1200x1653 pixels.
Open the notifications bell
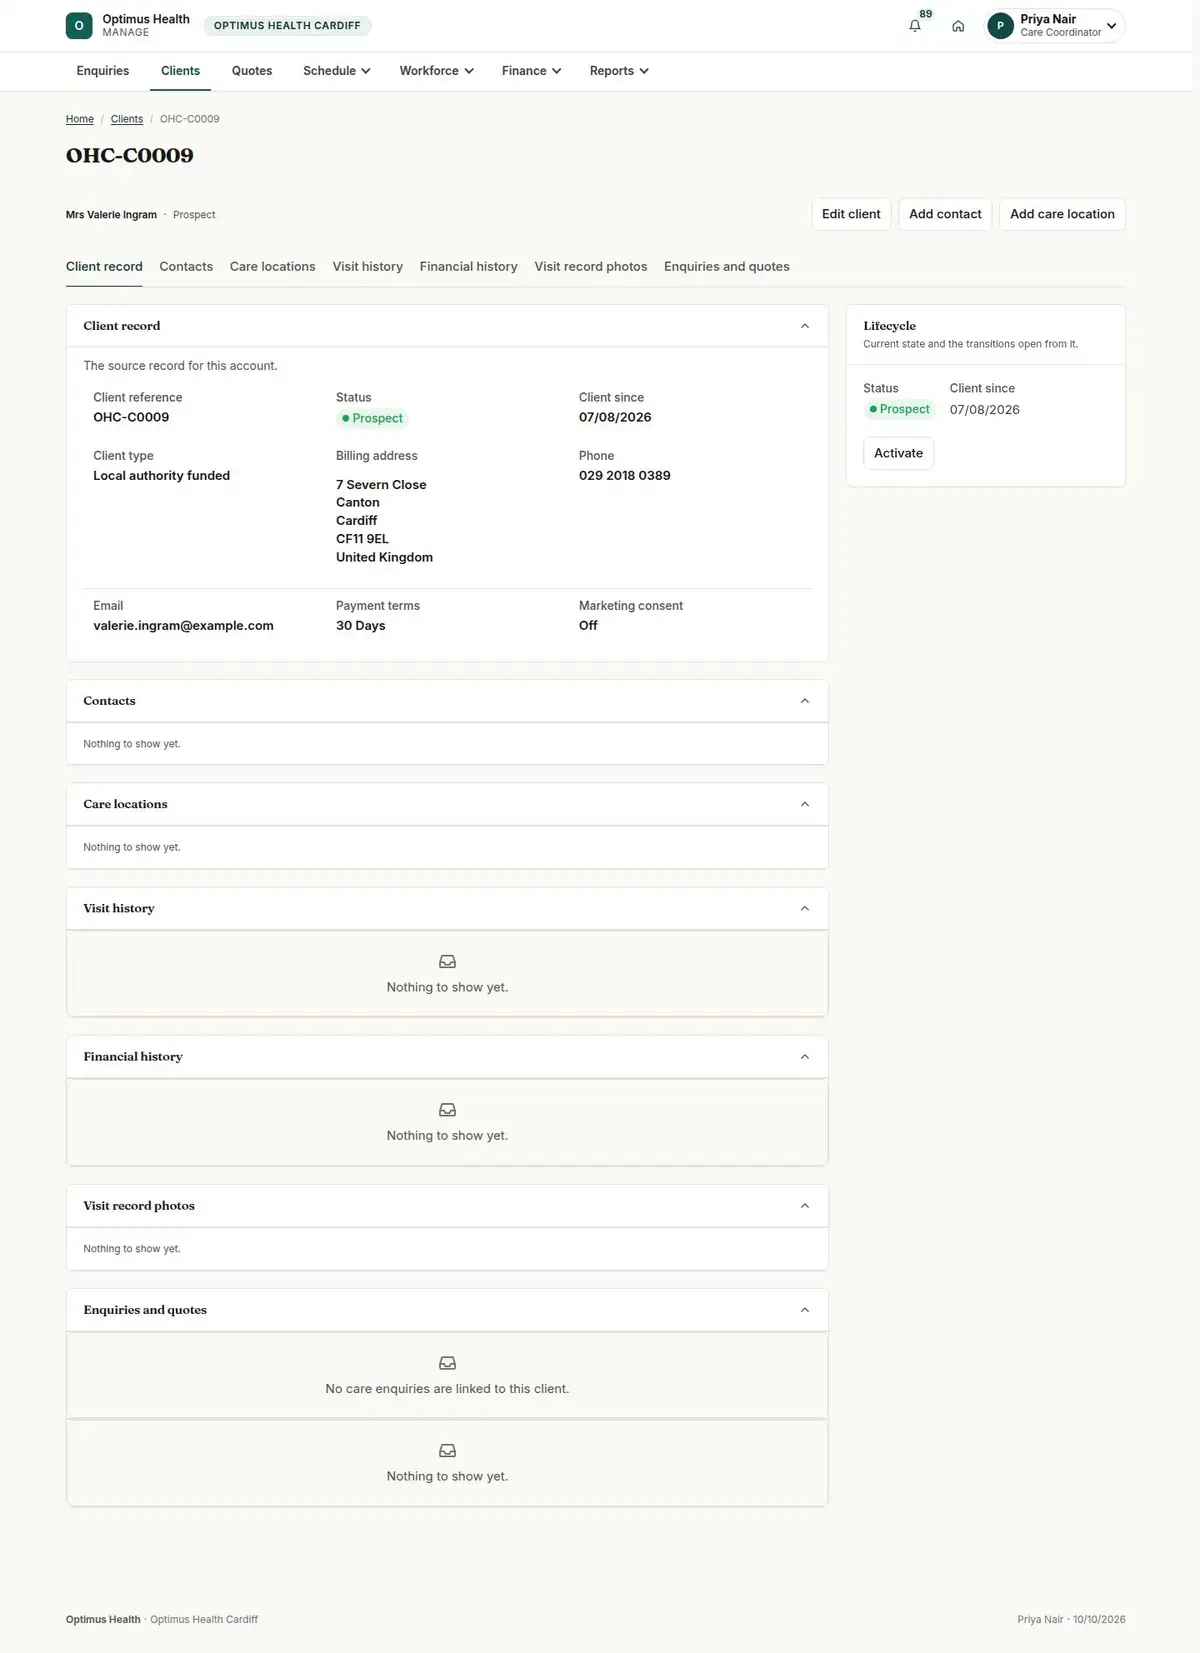tap(915, 26)
